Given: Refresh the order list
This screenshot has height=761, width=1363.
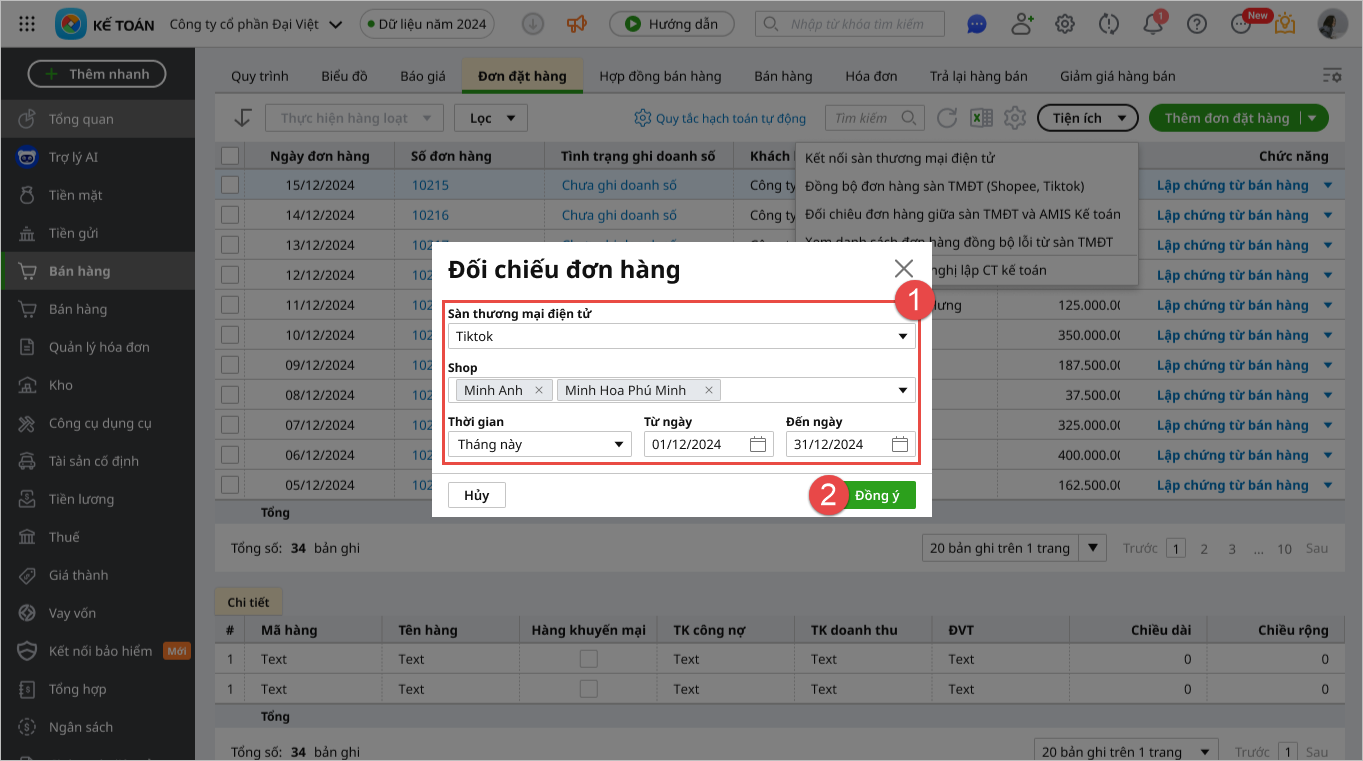Looking at the screenshot, I should (947, 118).
